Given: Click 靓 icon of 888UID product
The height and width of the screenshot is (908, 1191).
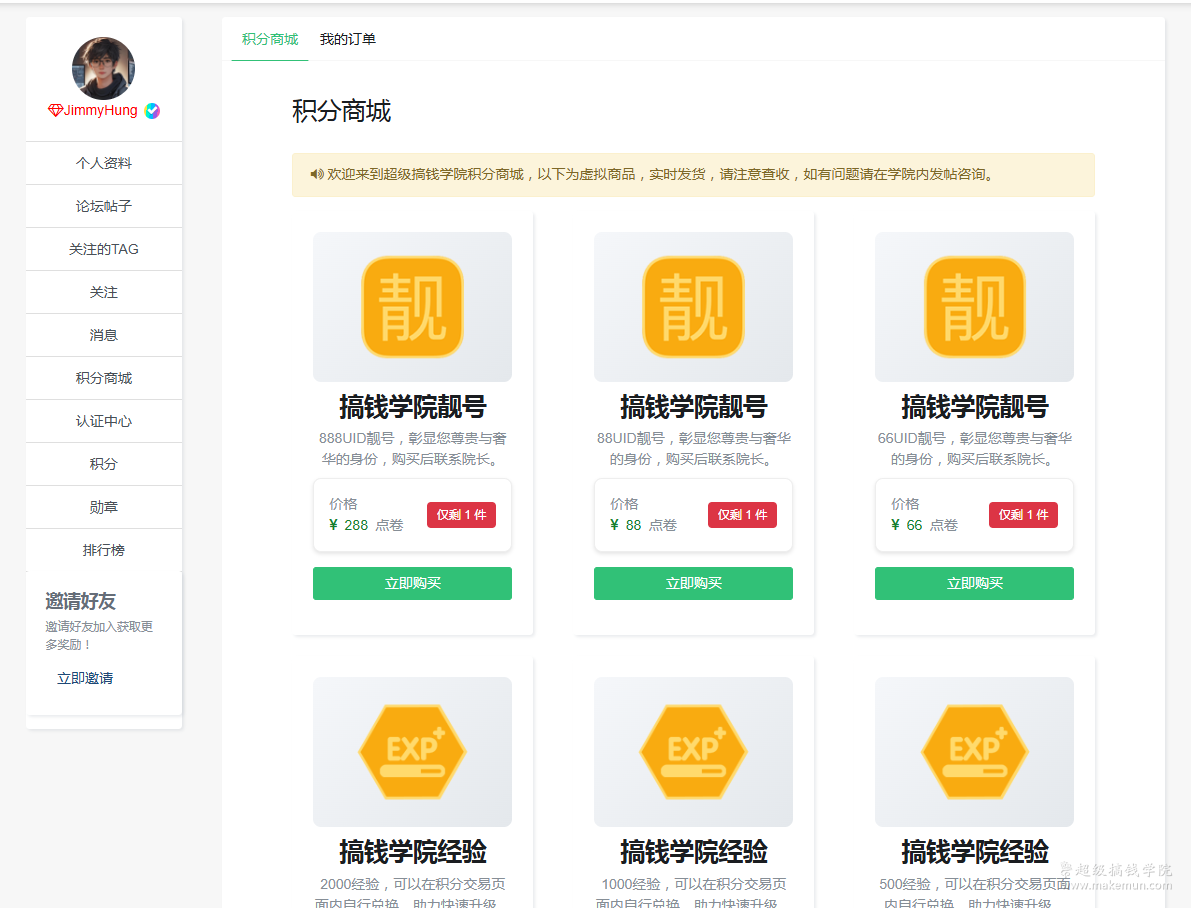Looking at the screenshot, I should pos(412,307).
